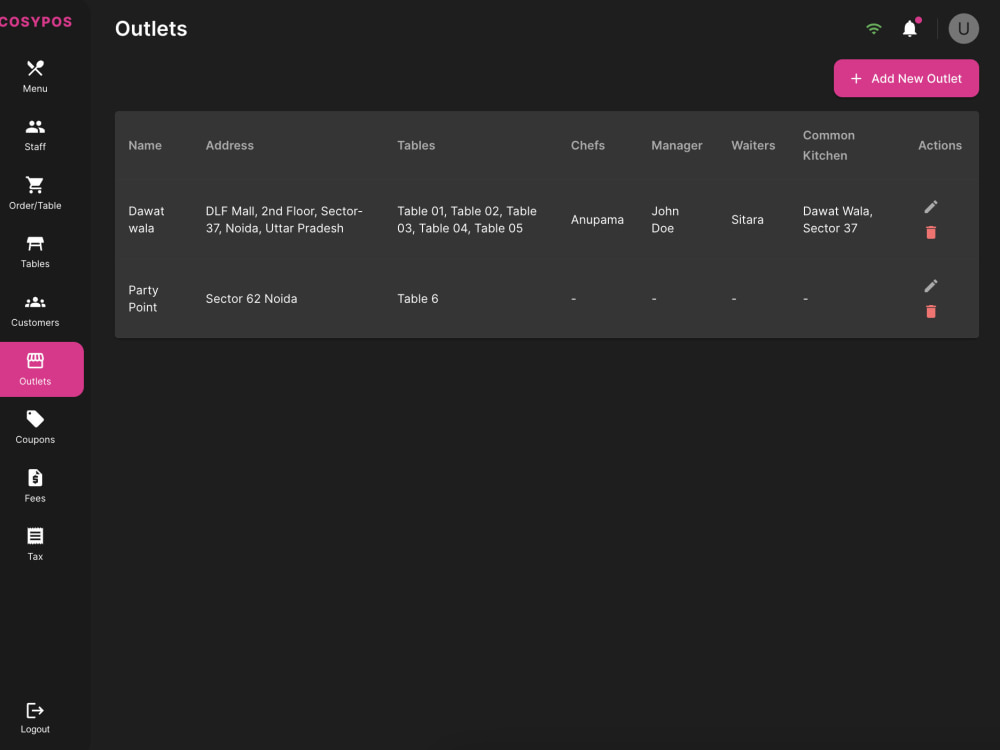Go to the Fees page
The width and height of the screenshot is (1000, 750).
pyautogui.click(x=35, y=487)
